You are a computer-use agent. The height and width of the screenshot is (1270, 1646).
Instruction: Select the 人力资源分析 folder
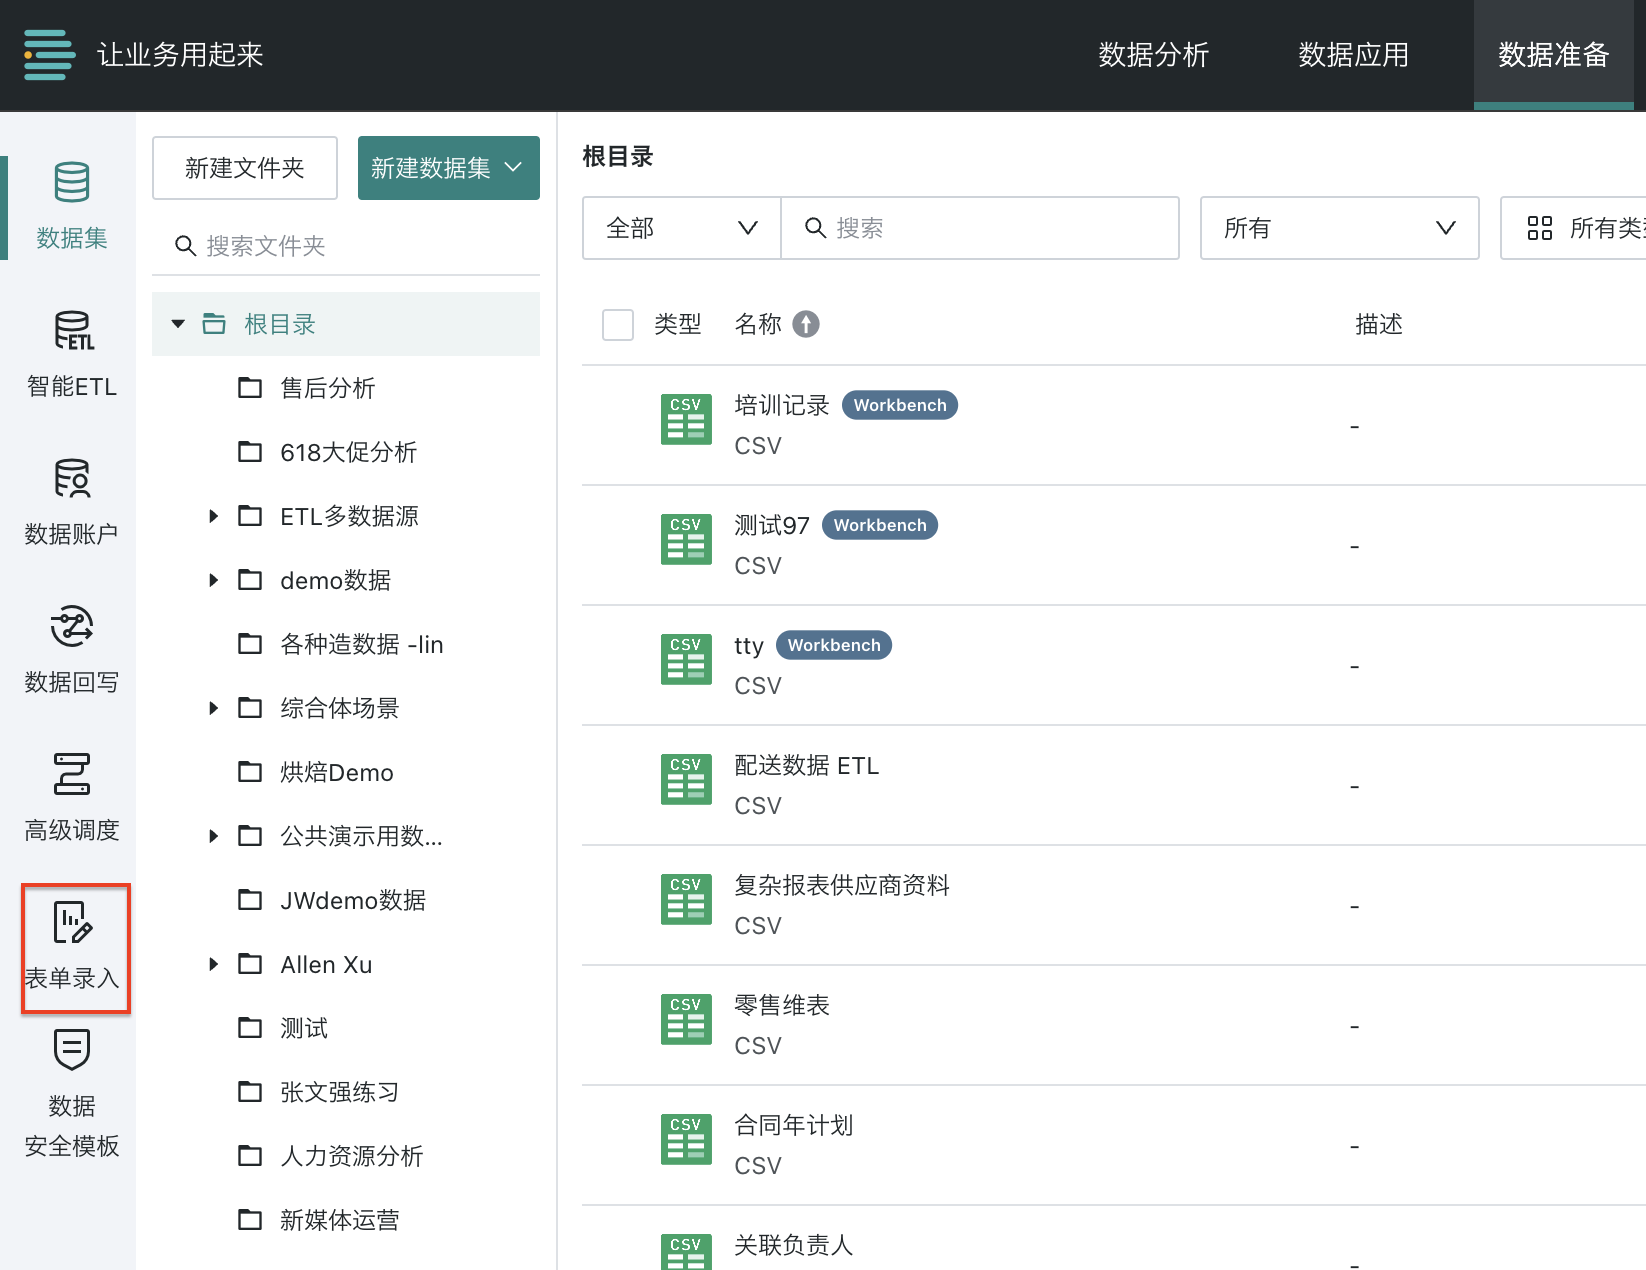352,1156
